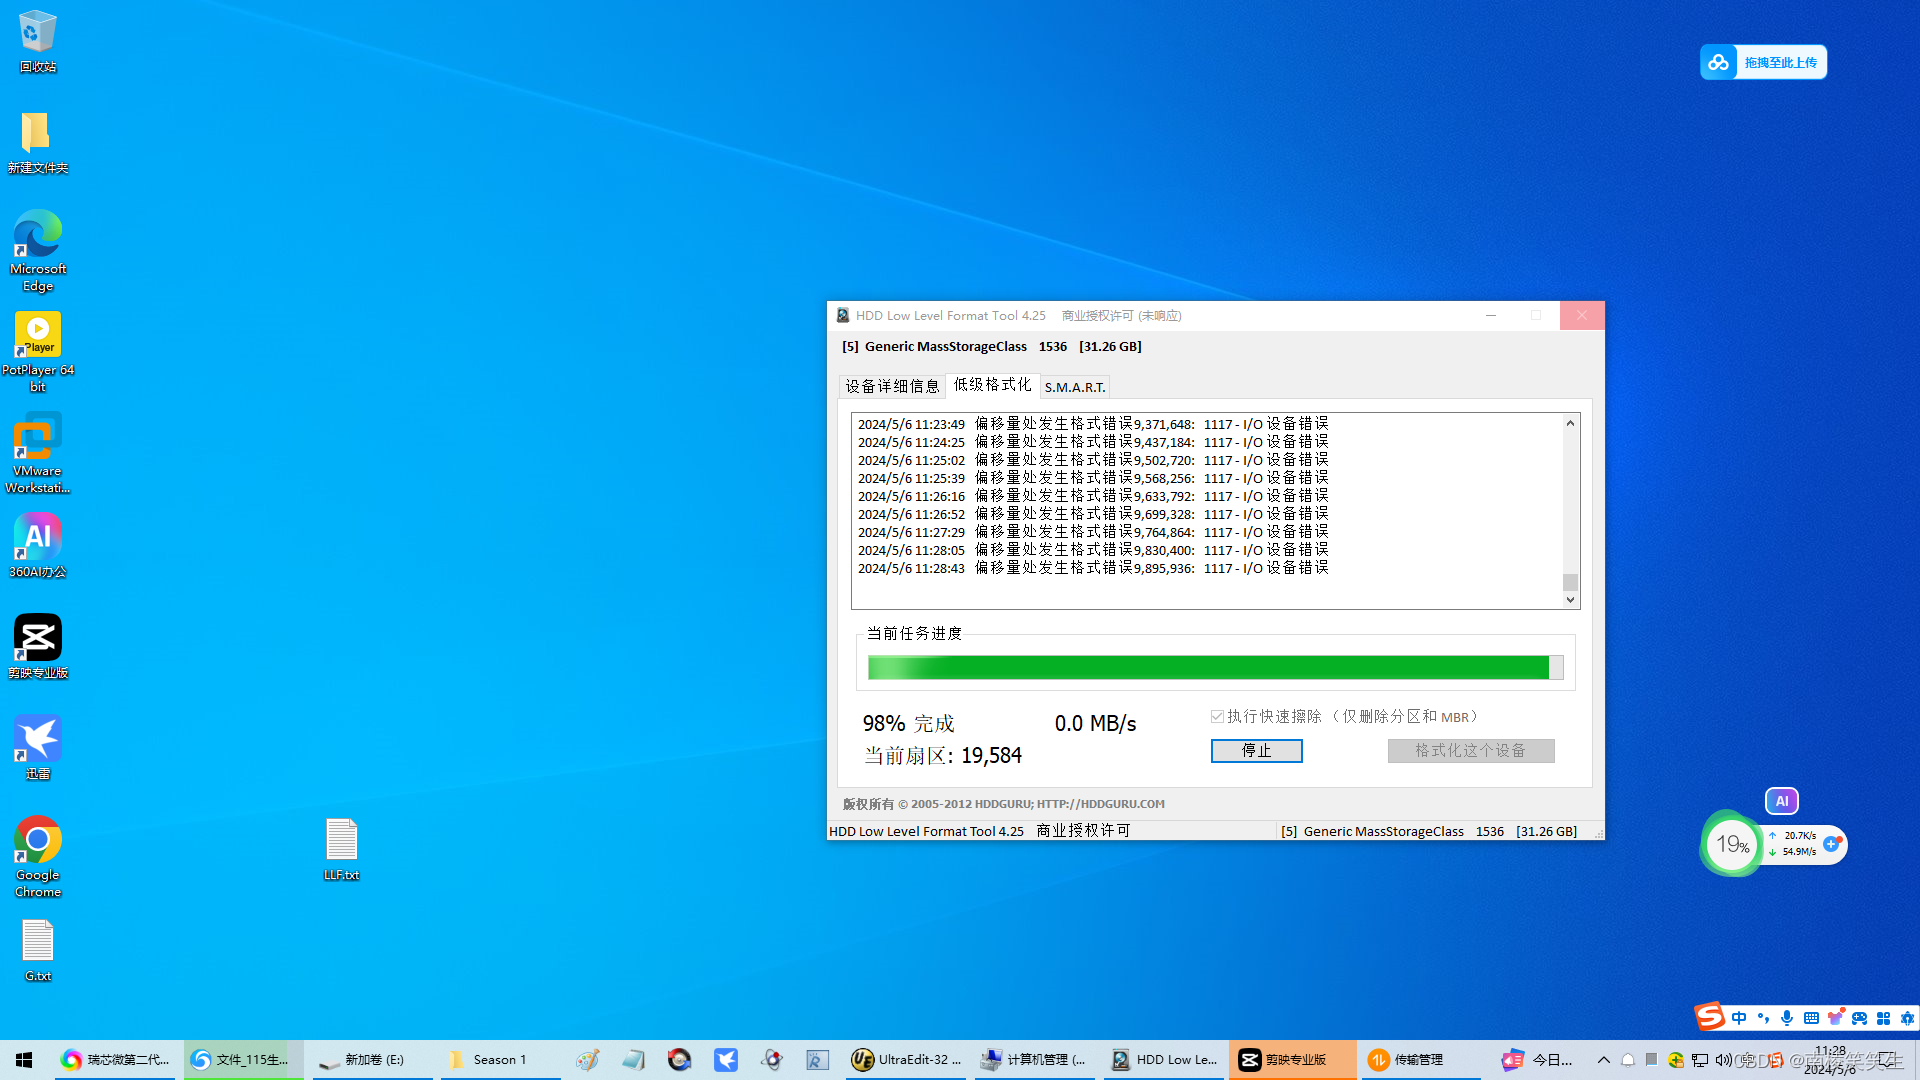Click the UltraEdit-32 taskbar item
The height and width of the screenshot is (1080, 1920).
point(906,1060)
